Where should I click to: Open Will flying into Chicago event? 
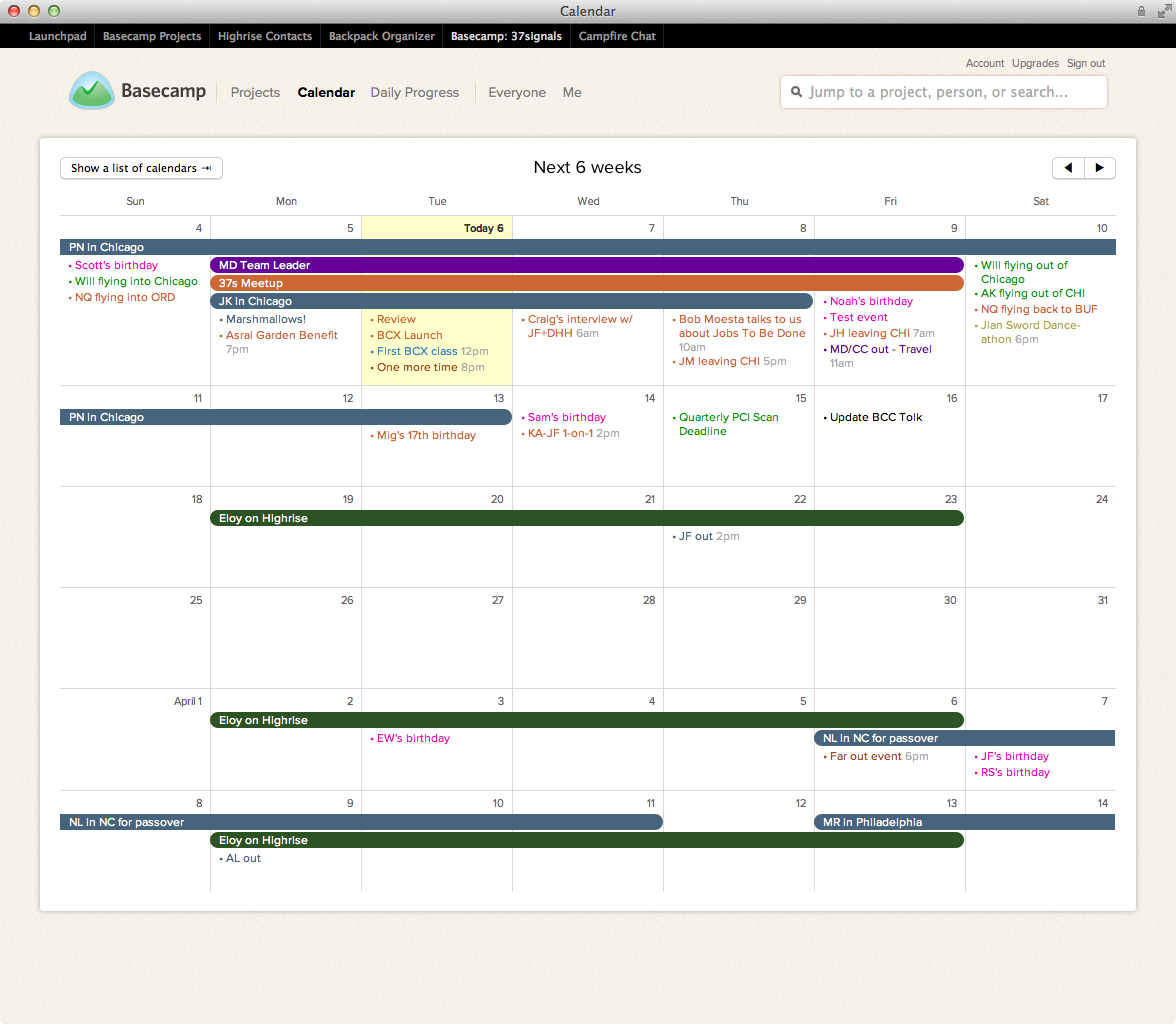point(136,281)
